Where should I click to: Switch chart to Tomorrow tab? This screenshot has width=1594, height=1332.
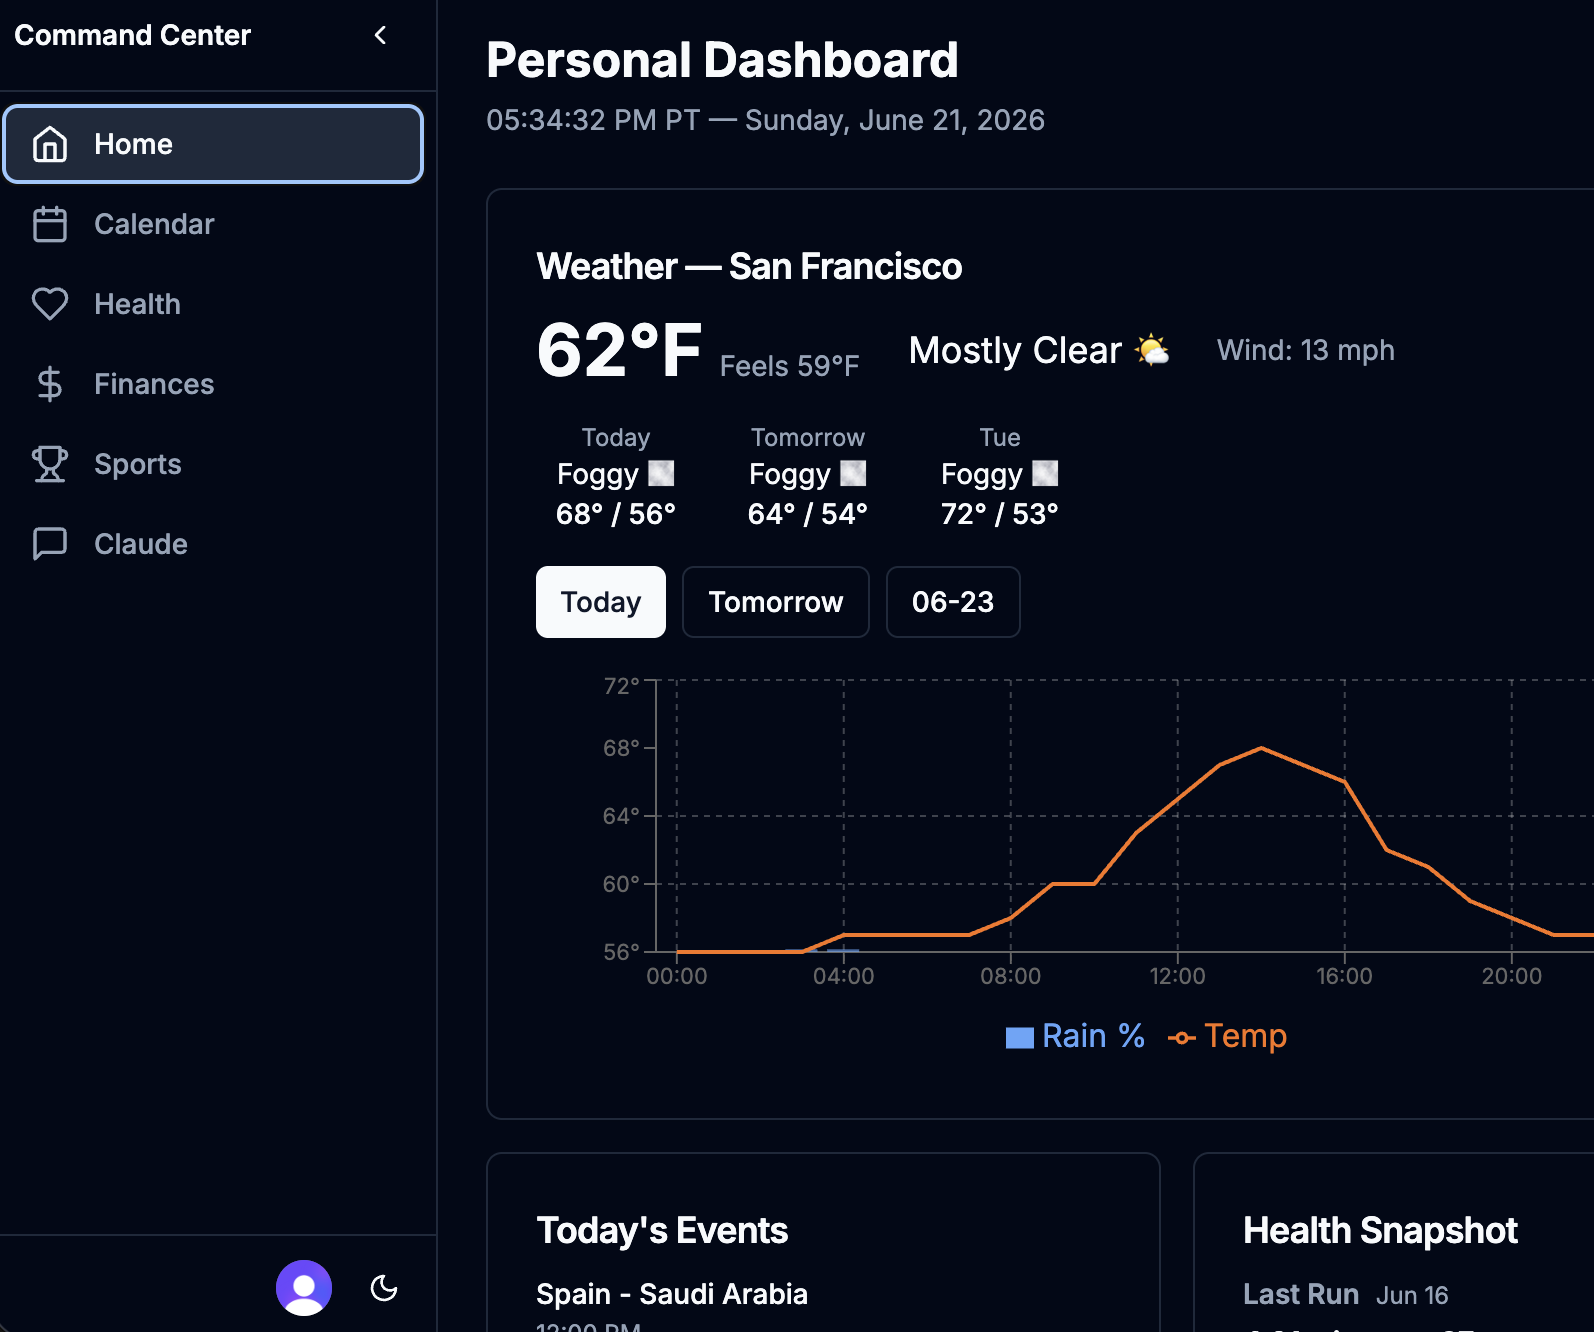[x=776, y=602]
